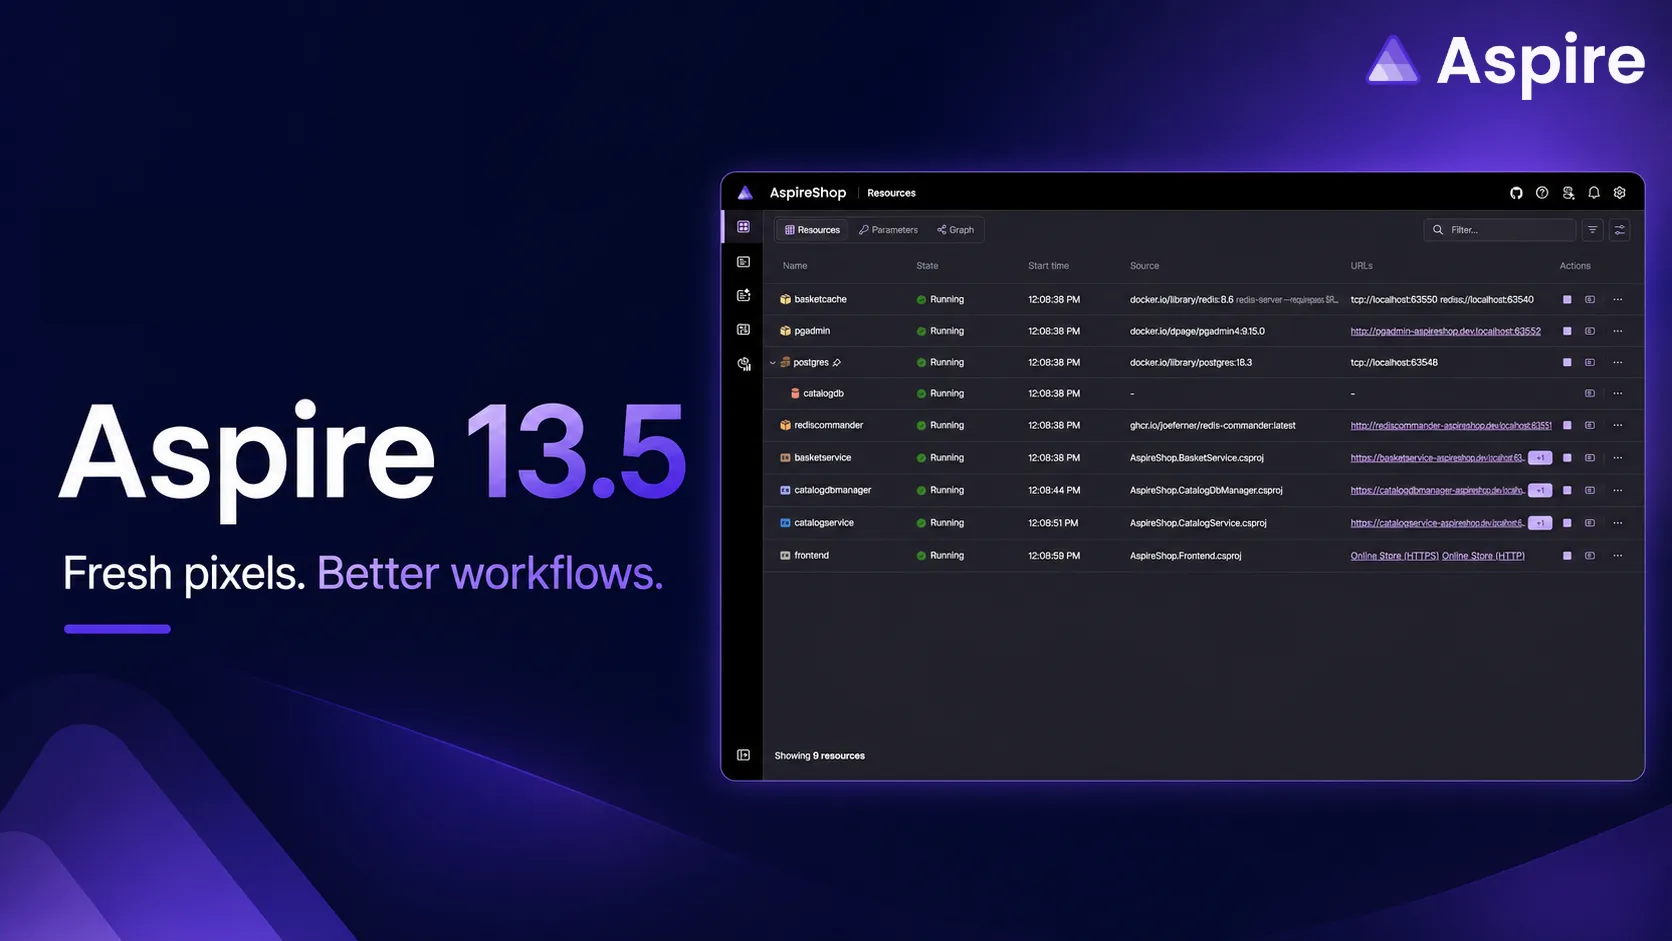Stop the basketcache resource
The height and width of the screenshot is (941, 1672).
(1567, 300)
